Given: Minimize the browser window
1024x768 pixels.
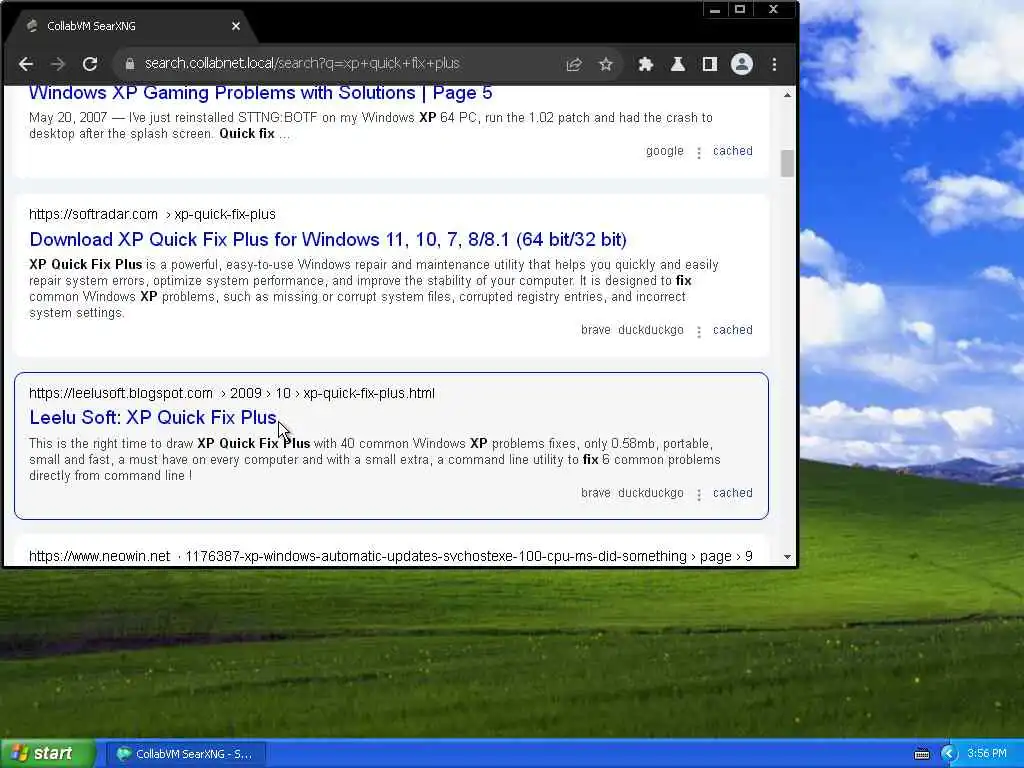Looking at the screenshot, I should [x=715, y=10].
